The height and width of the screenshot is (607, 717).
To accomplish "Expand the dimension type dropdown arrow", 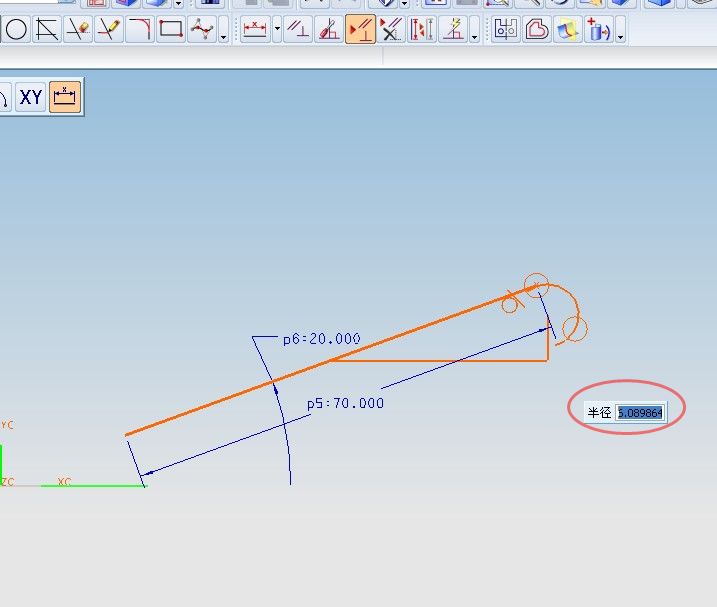I will point(277,30).
